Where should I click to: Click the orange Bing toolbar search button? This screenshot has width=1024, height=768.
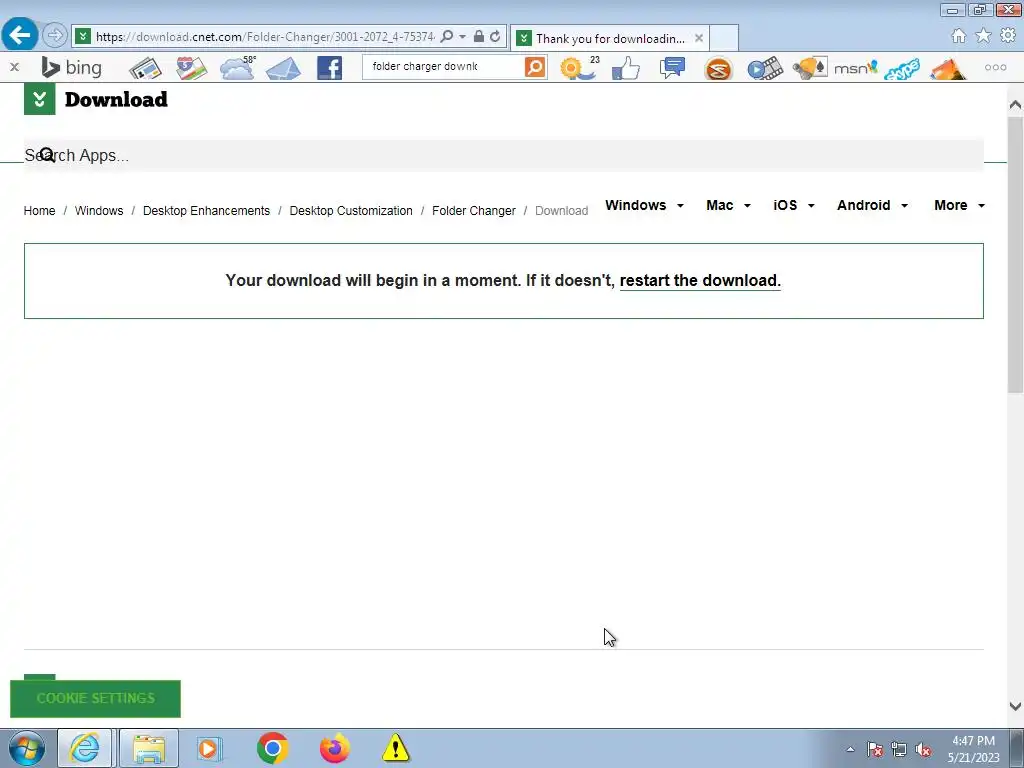click(x=535, y=67)
